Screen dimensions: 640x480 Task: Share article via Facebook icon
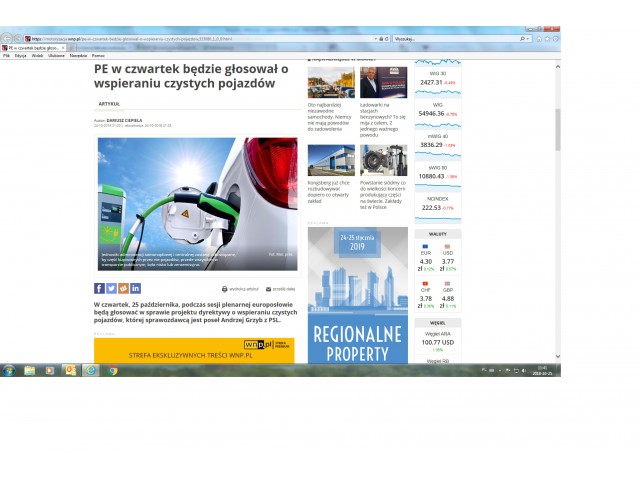tap(99, 289)
